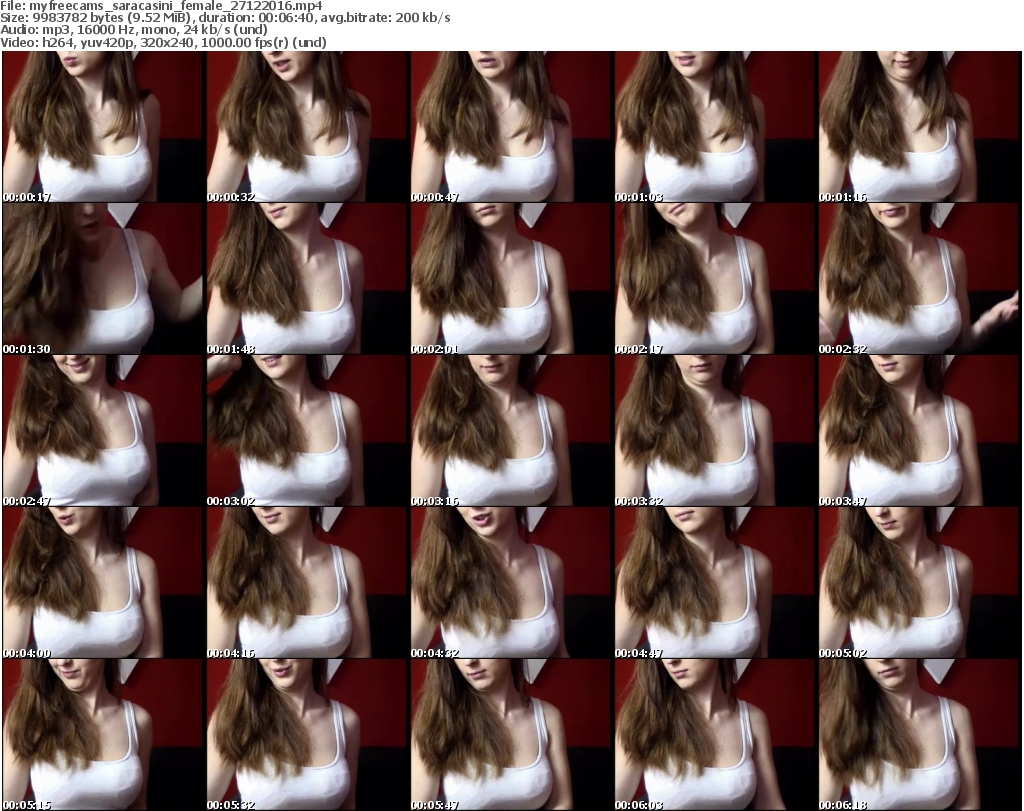Select the thumbnail stamped 00:06:18

(919, 735)
